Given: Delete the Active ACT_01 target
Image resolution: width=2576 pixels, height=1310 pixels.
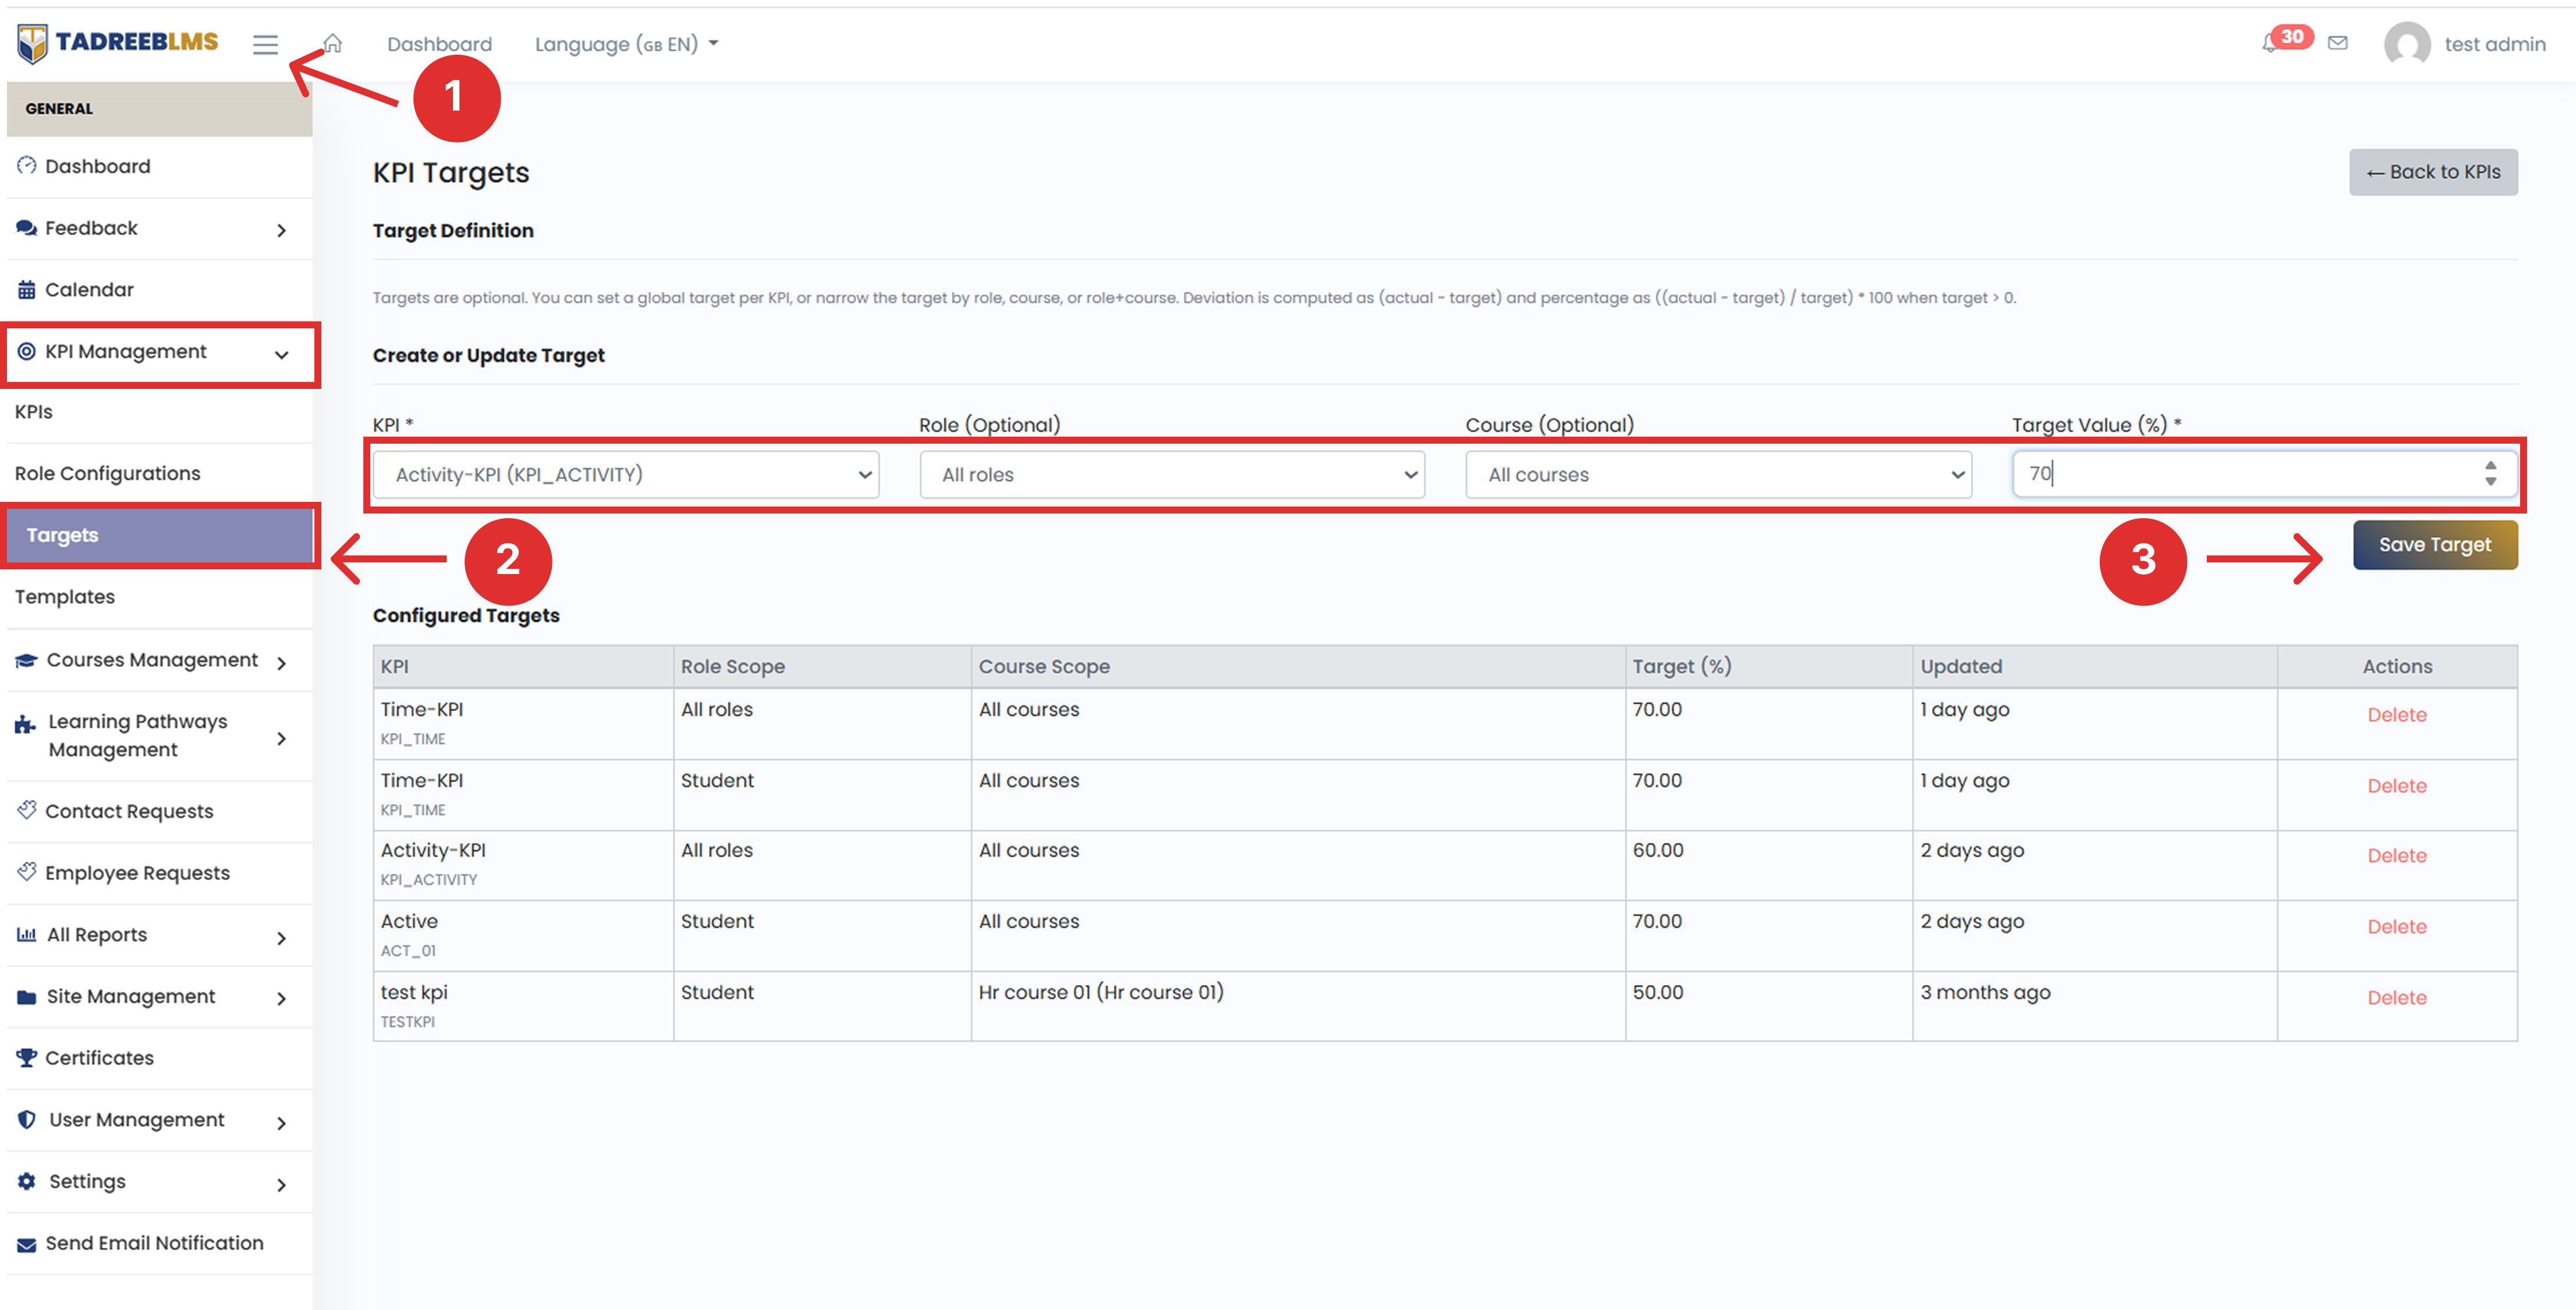Looking at the screenshot, I should 2396,927.
